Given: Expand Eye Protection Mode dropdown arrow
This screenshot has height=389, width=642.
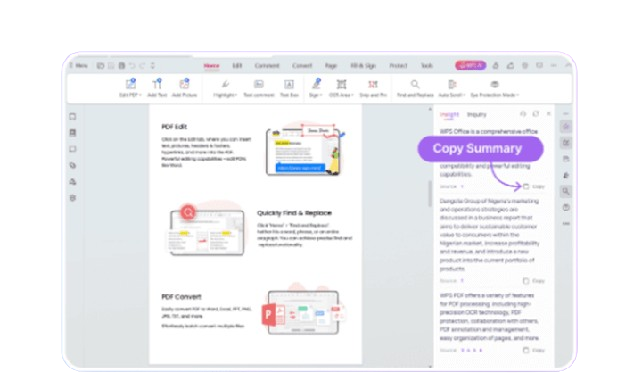Looking at the screenshot, I should (x=518, y=95).
